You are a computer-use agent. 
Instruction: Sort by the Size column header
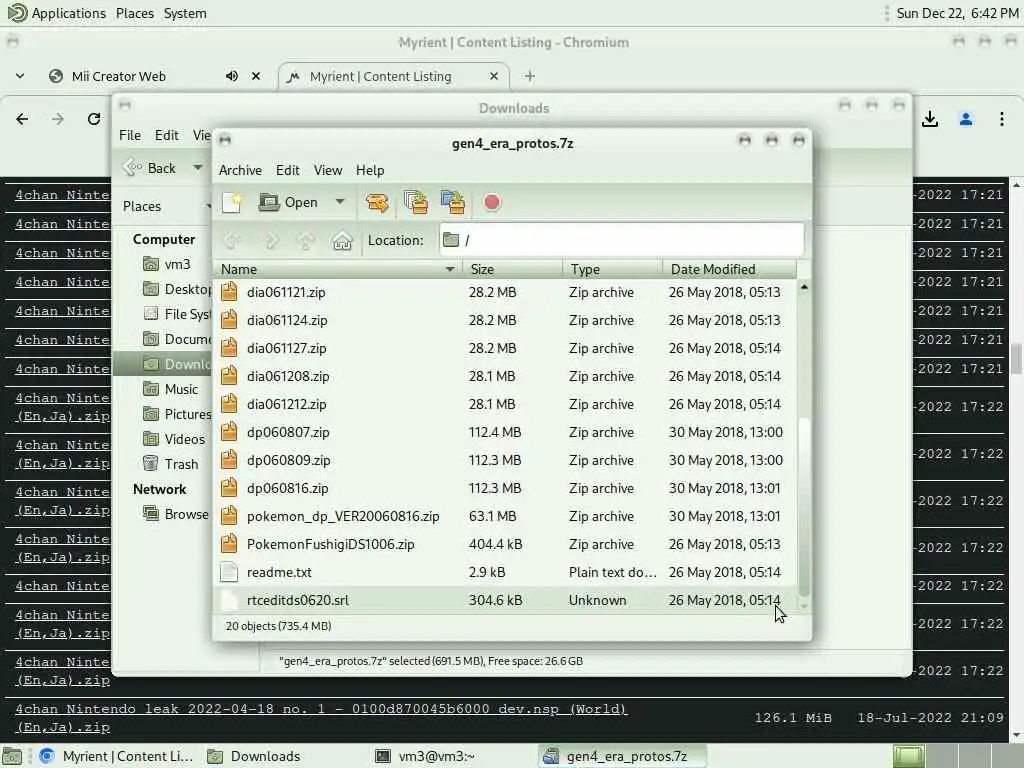click(513, 269)
